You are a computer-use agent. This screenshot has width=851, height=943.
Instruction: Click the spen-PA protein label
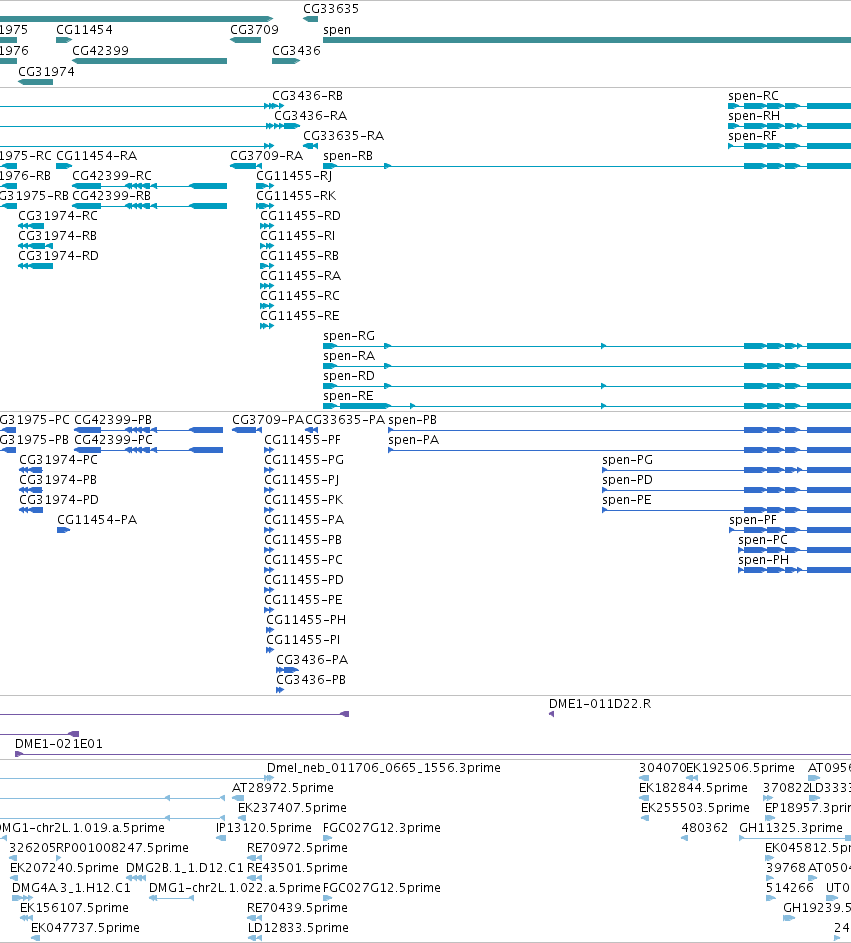click(414, 440)
